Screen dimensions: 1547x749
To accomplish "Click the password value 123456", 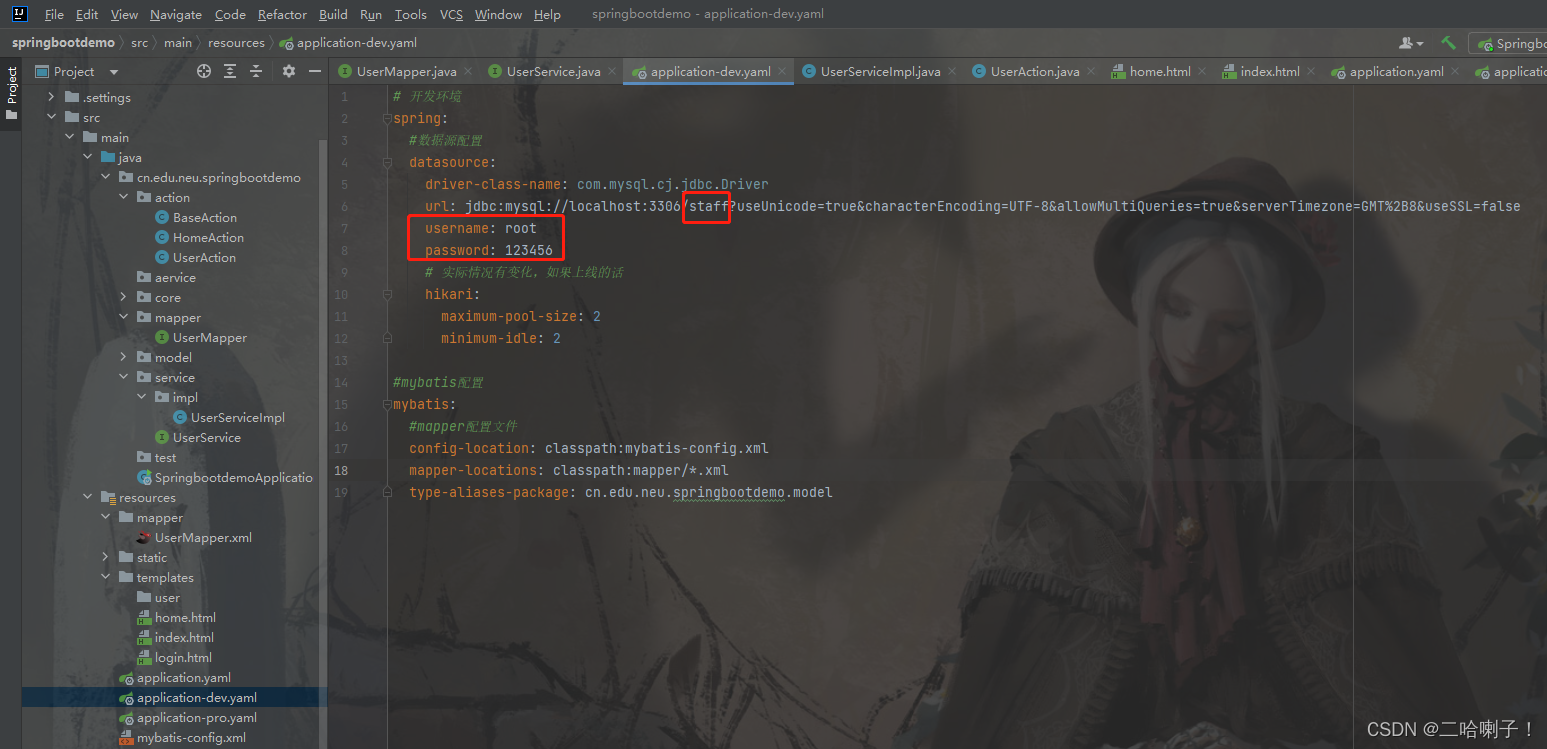I will (529, 250).
